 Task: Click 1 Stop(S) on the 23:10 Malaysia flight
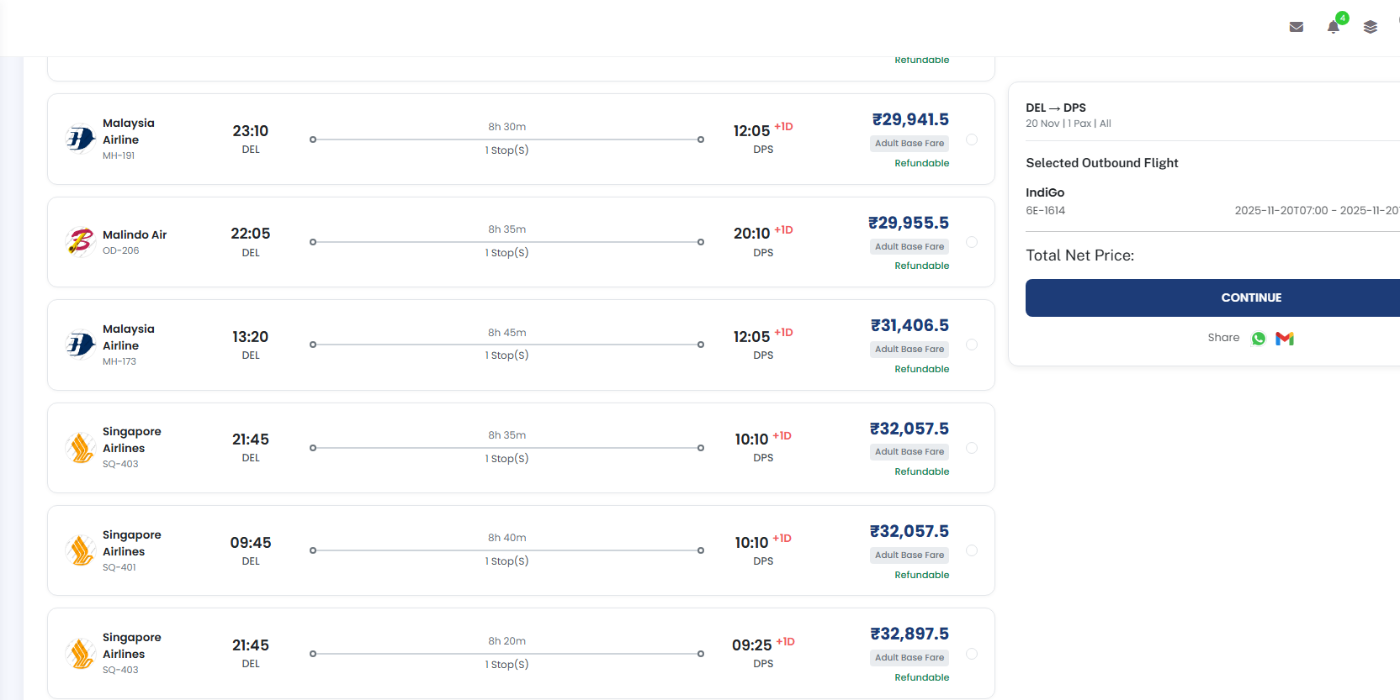pos(507,150)
